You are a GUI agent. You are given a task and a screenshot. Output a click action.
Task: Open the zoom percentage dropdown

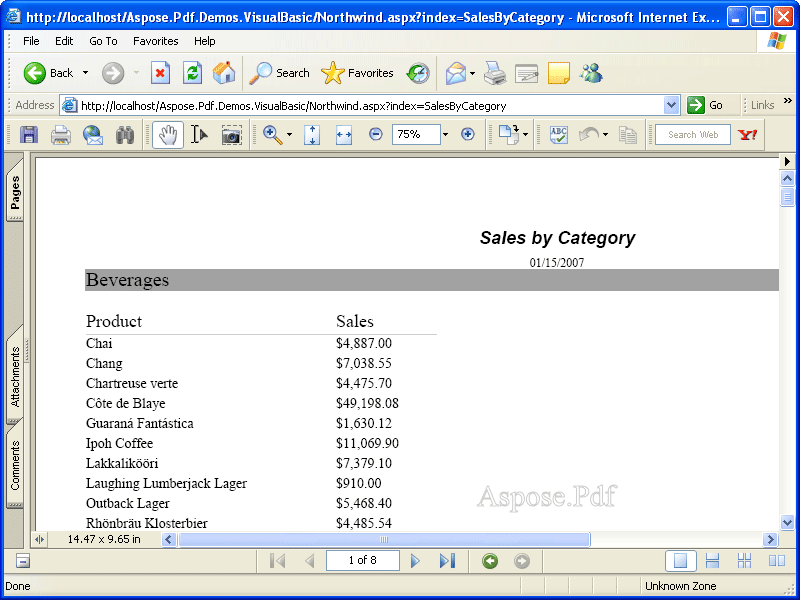(445, 134)
